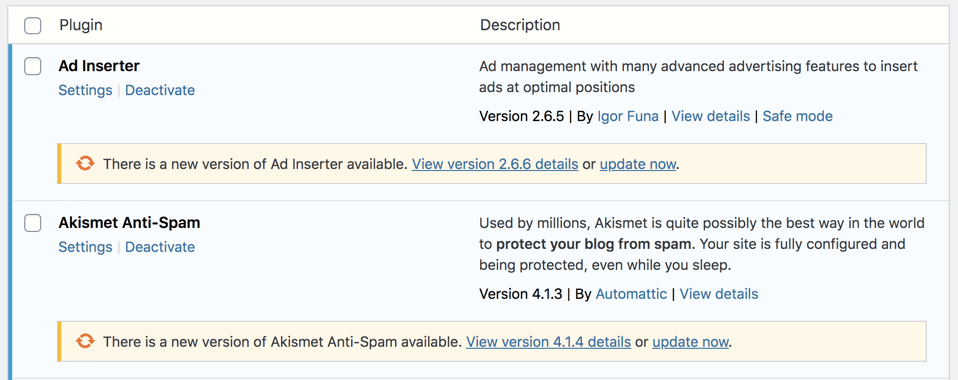Check the select-all plugins checkbox in header
Image resolution: width=958 pixels, height=380 pixels.
coord(32,26)
